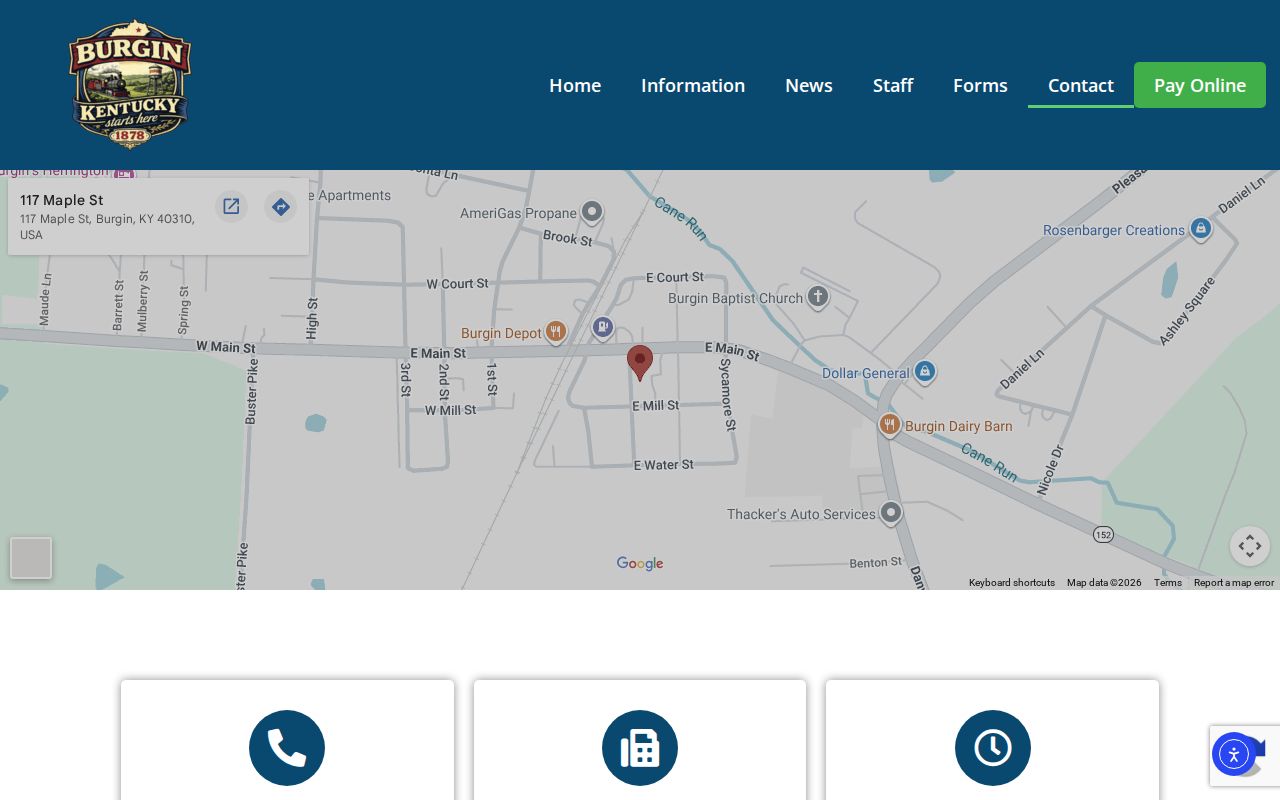Open the map Terms link
This screenshot has width=1280, height=800.
click(1168, 583)
